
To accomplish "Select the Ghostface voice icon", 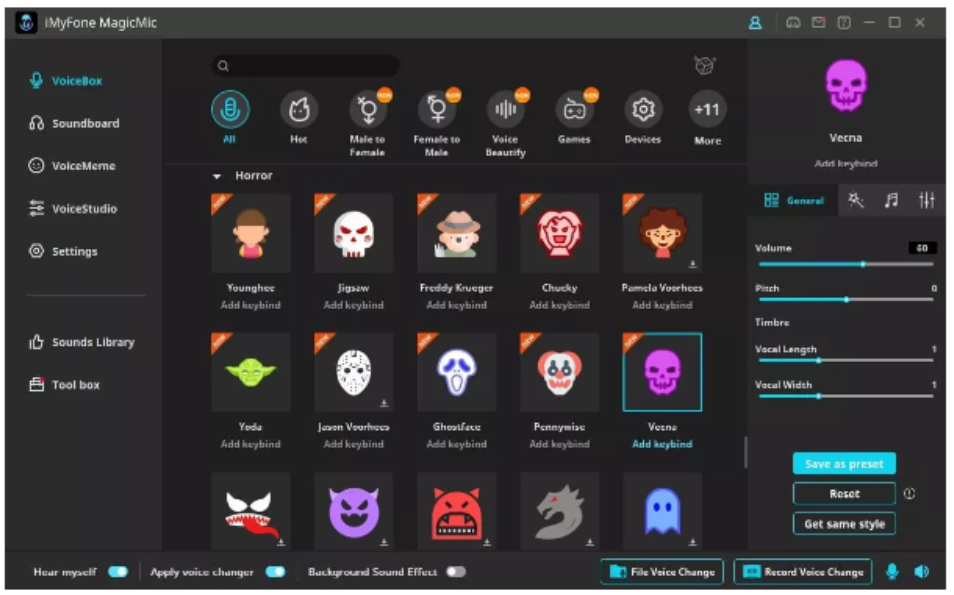I will [x=456, y=373].
